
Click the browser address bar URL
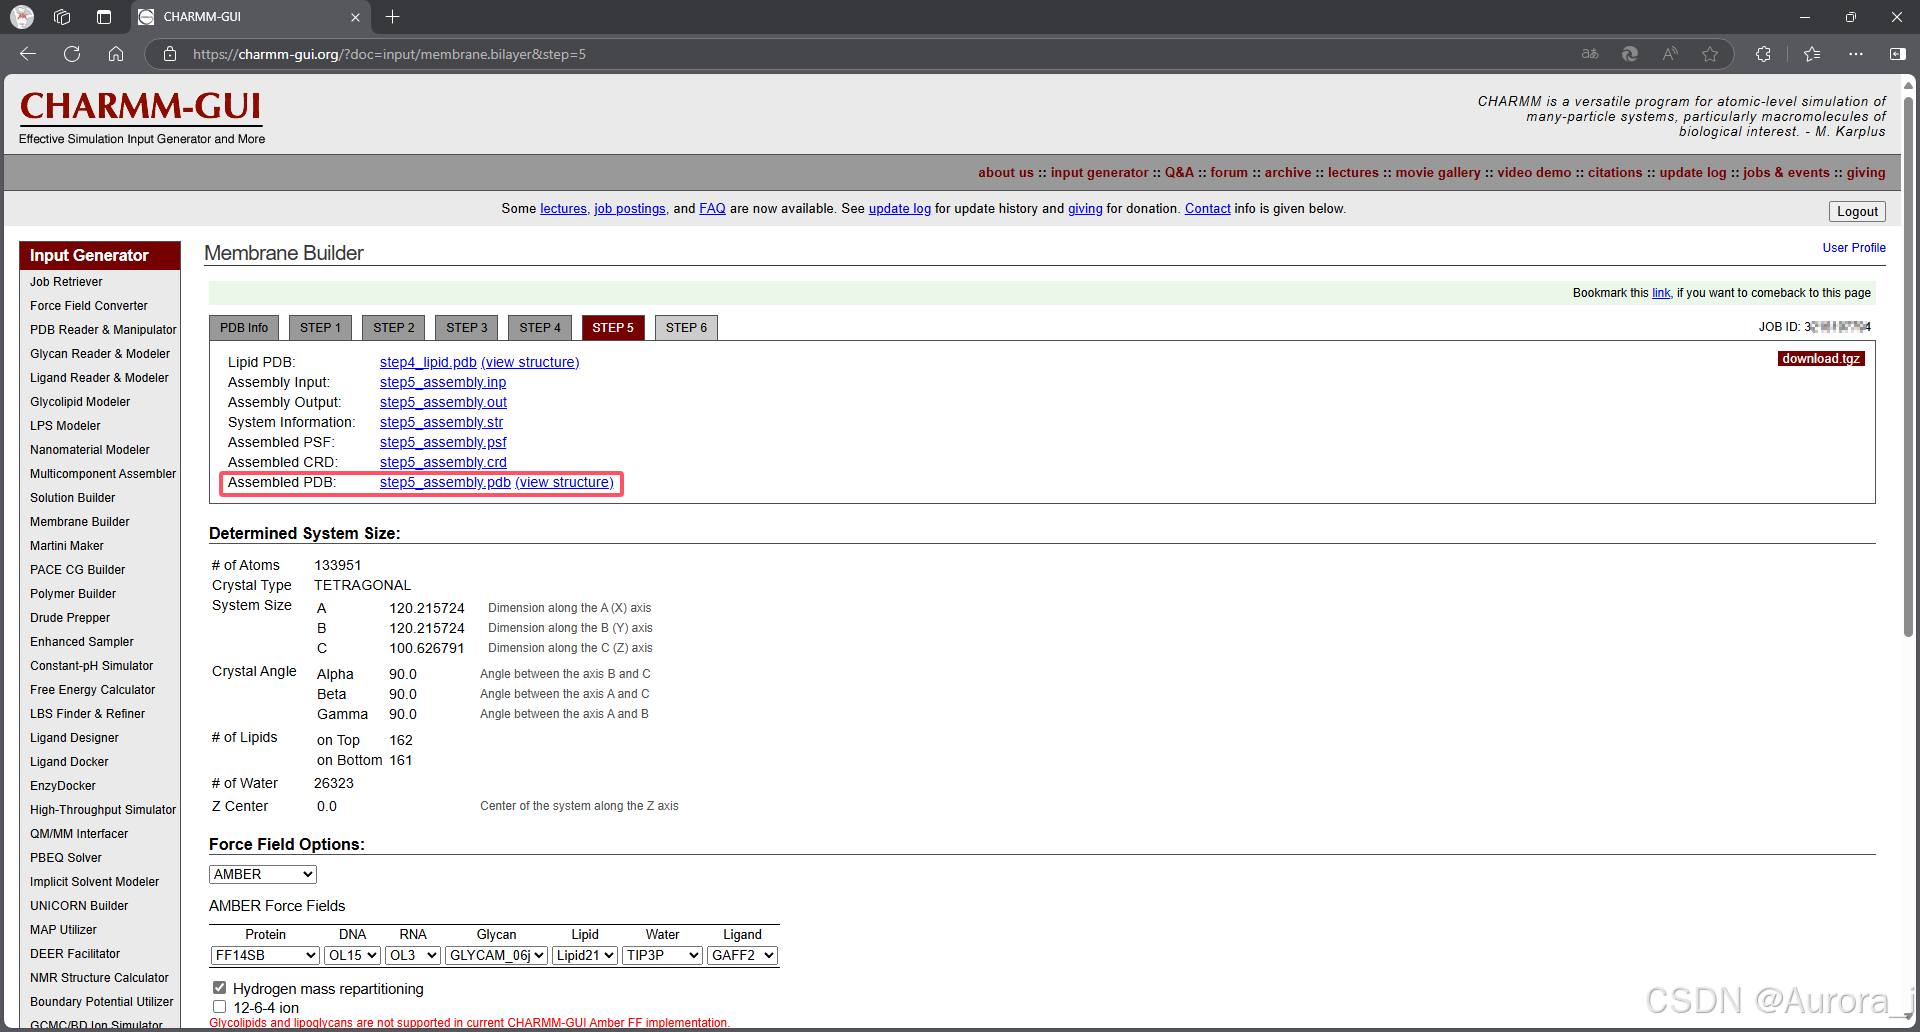(x=390, y=54)
